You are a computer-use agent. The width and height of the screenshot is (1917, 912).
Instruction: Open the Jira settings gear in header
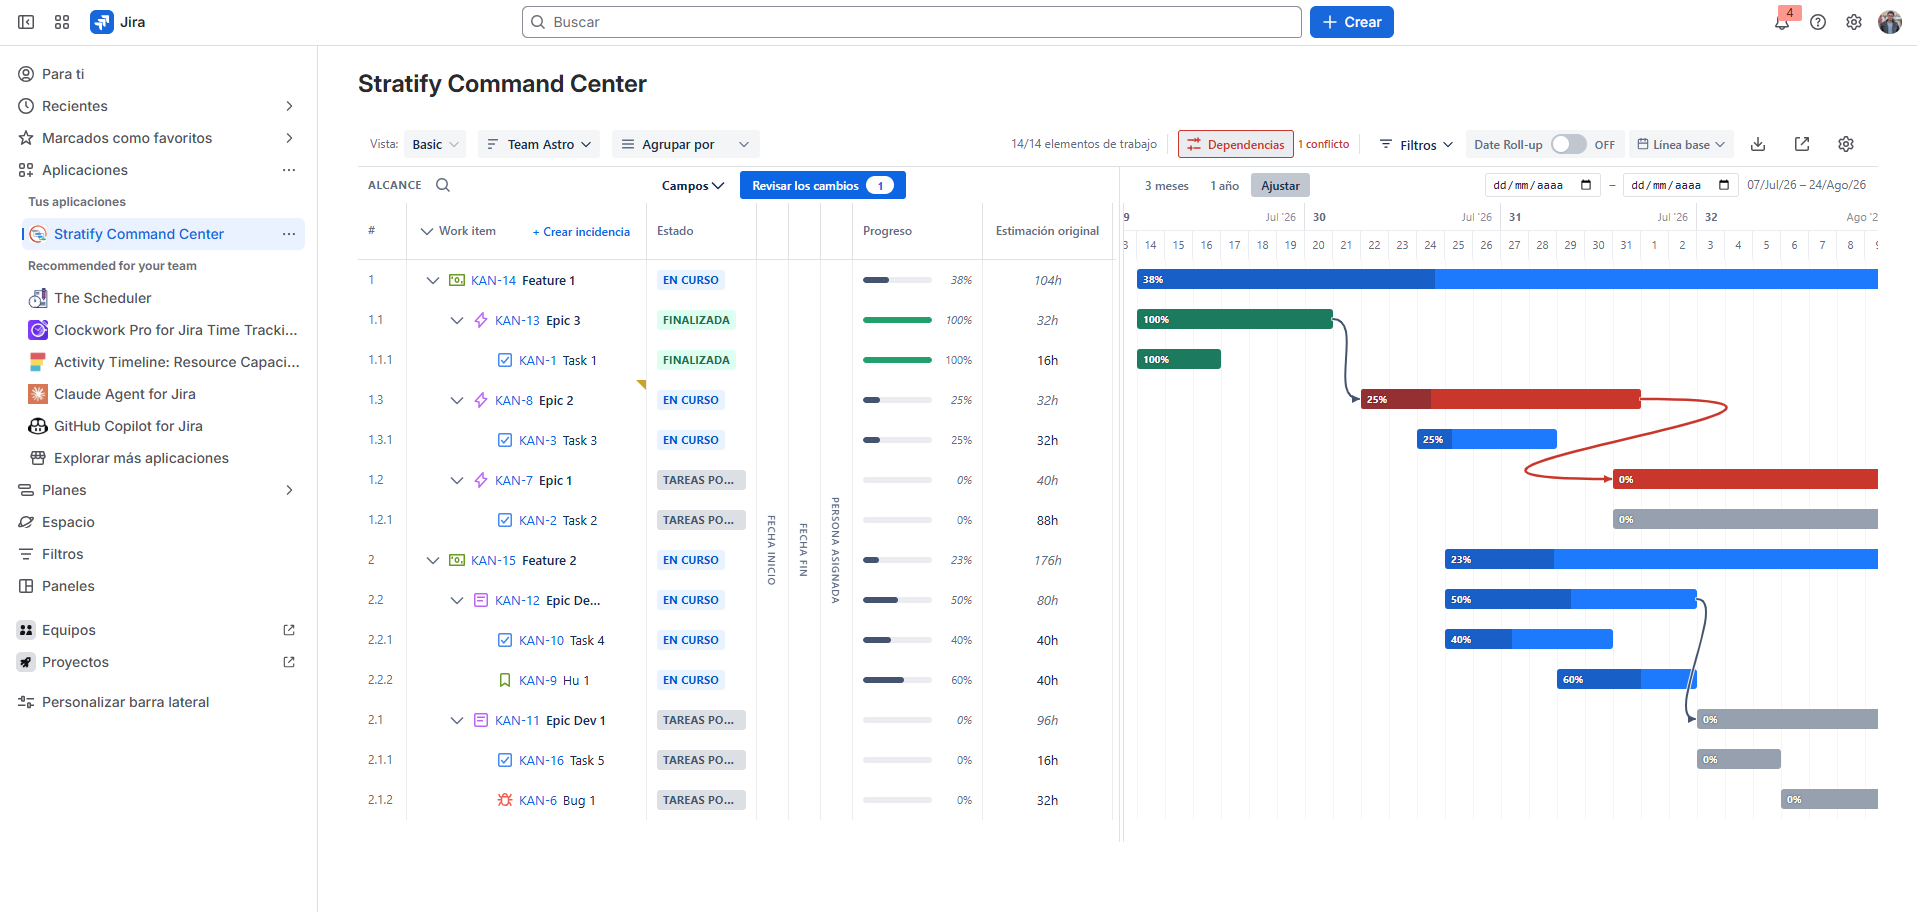1854,22
